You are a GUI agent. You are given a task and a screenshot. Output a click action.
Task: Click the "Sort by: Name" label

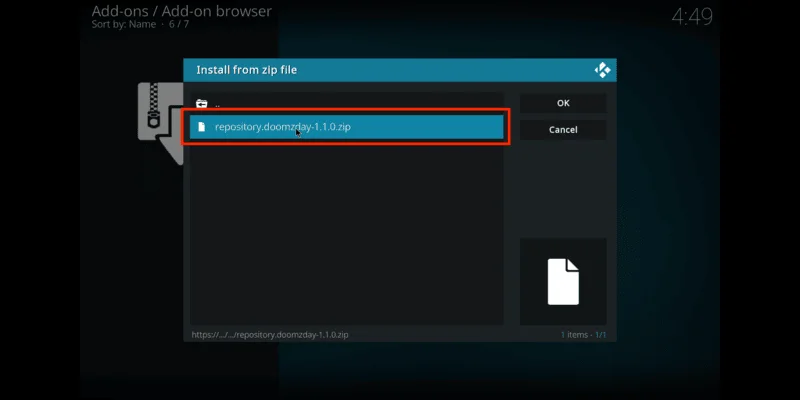click(x=125, y=25)
